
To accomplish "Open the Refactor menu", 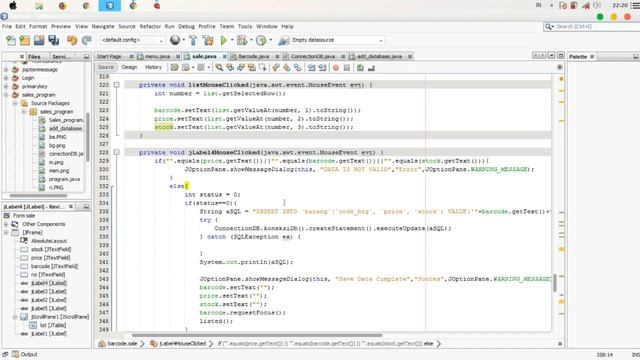I will (x=150, y=26).
